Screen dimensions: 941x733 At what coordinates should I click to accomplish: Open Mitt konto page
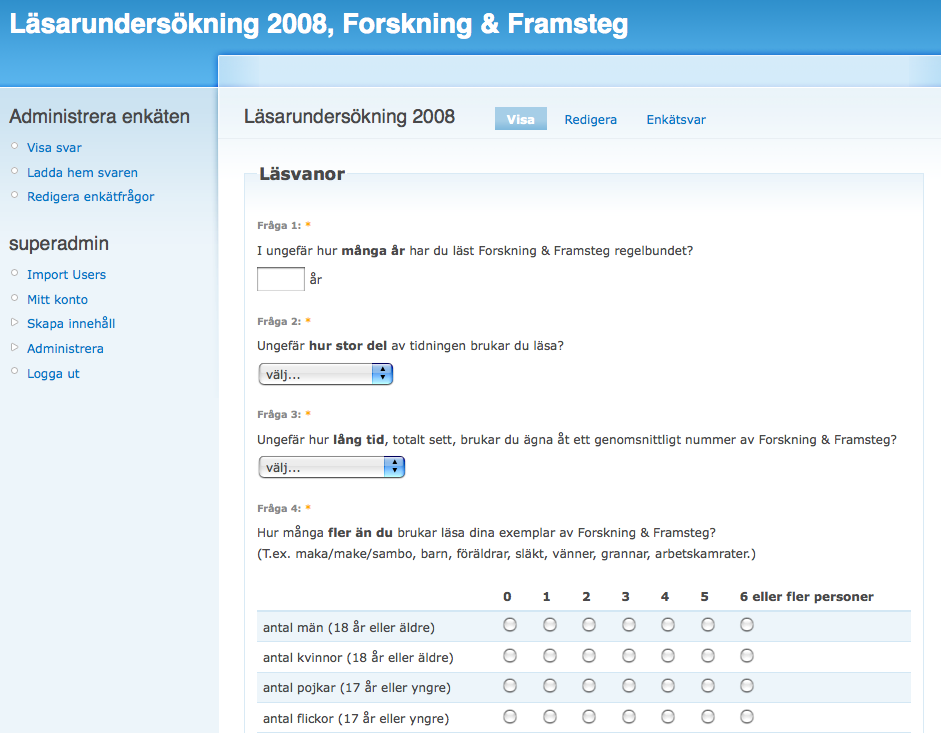(57, 299)
